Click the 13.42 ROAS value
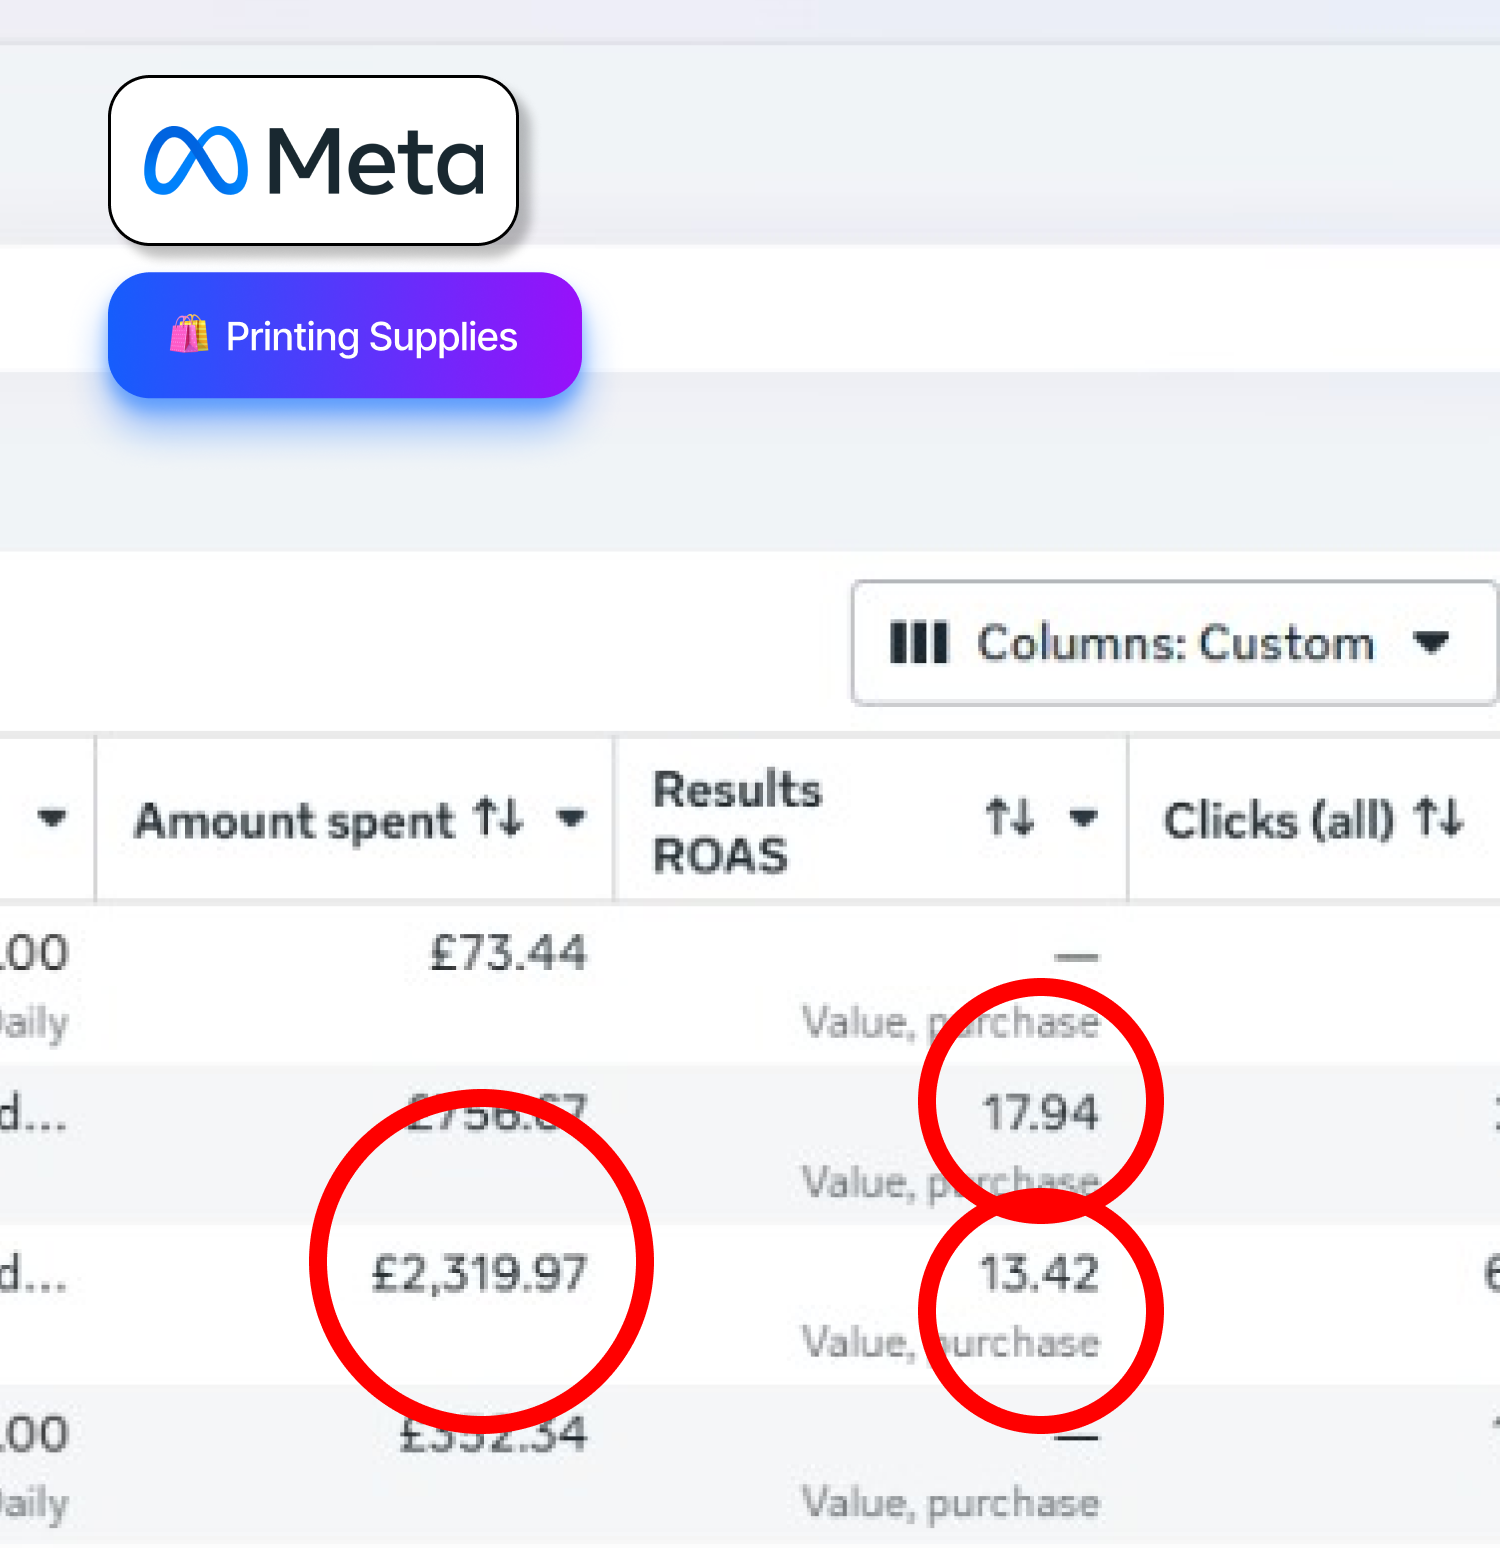Viewport: 1500px width, 1548px height. 1039,1273
